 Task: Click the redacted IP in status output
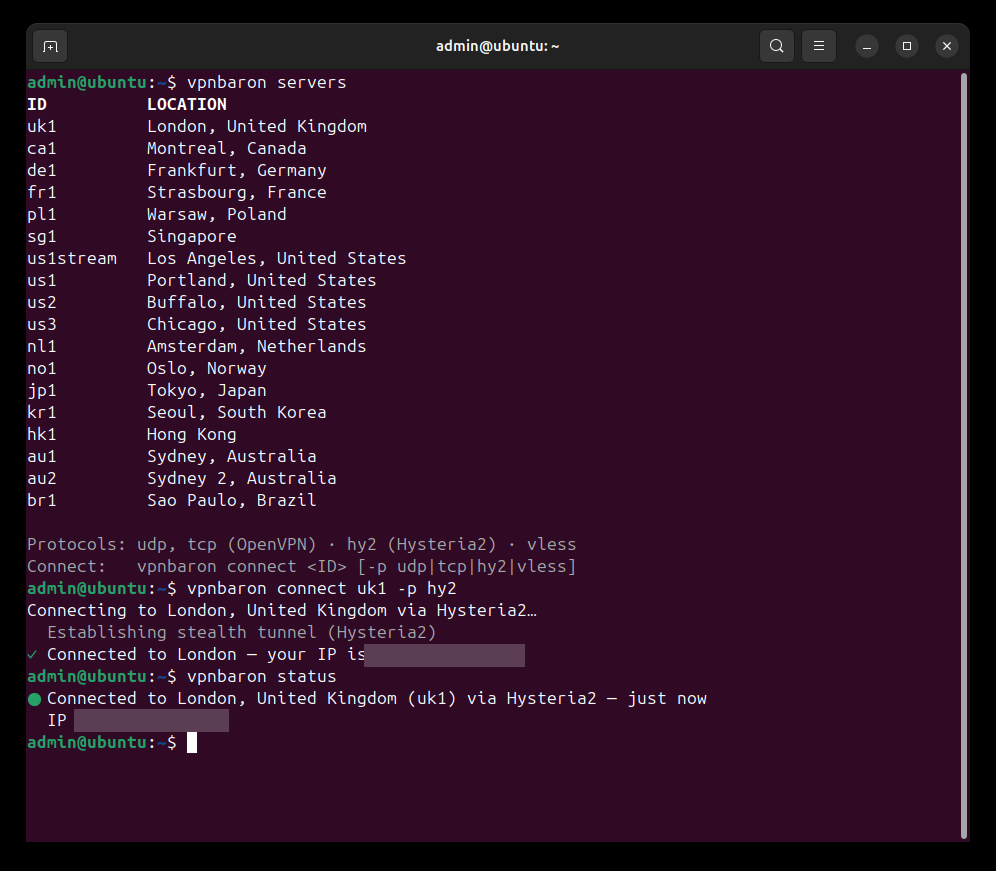click(151, 721)
